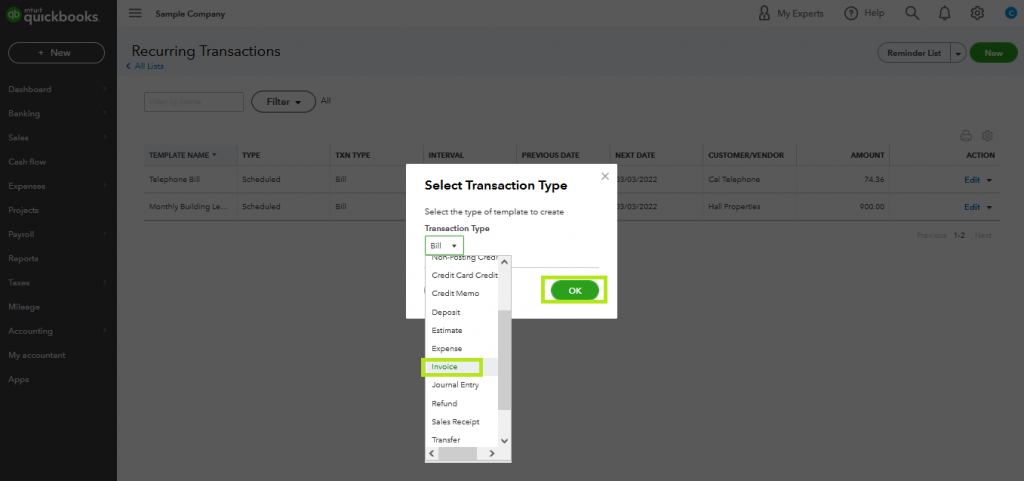Open the Transaction Type Bill dropdown
This screenshot has width=1024, height=481.
point(444,246)
